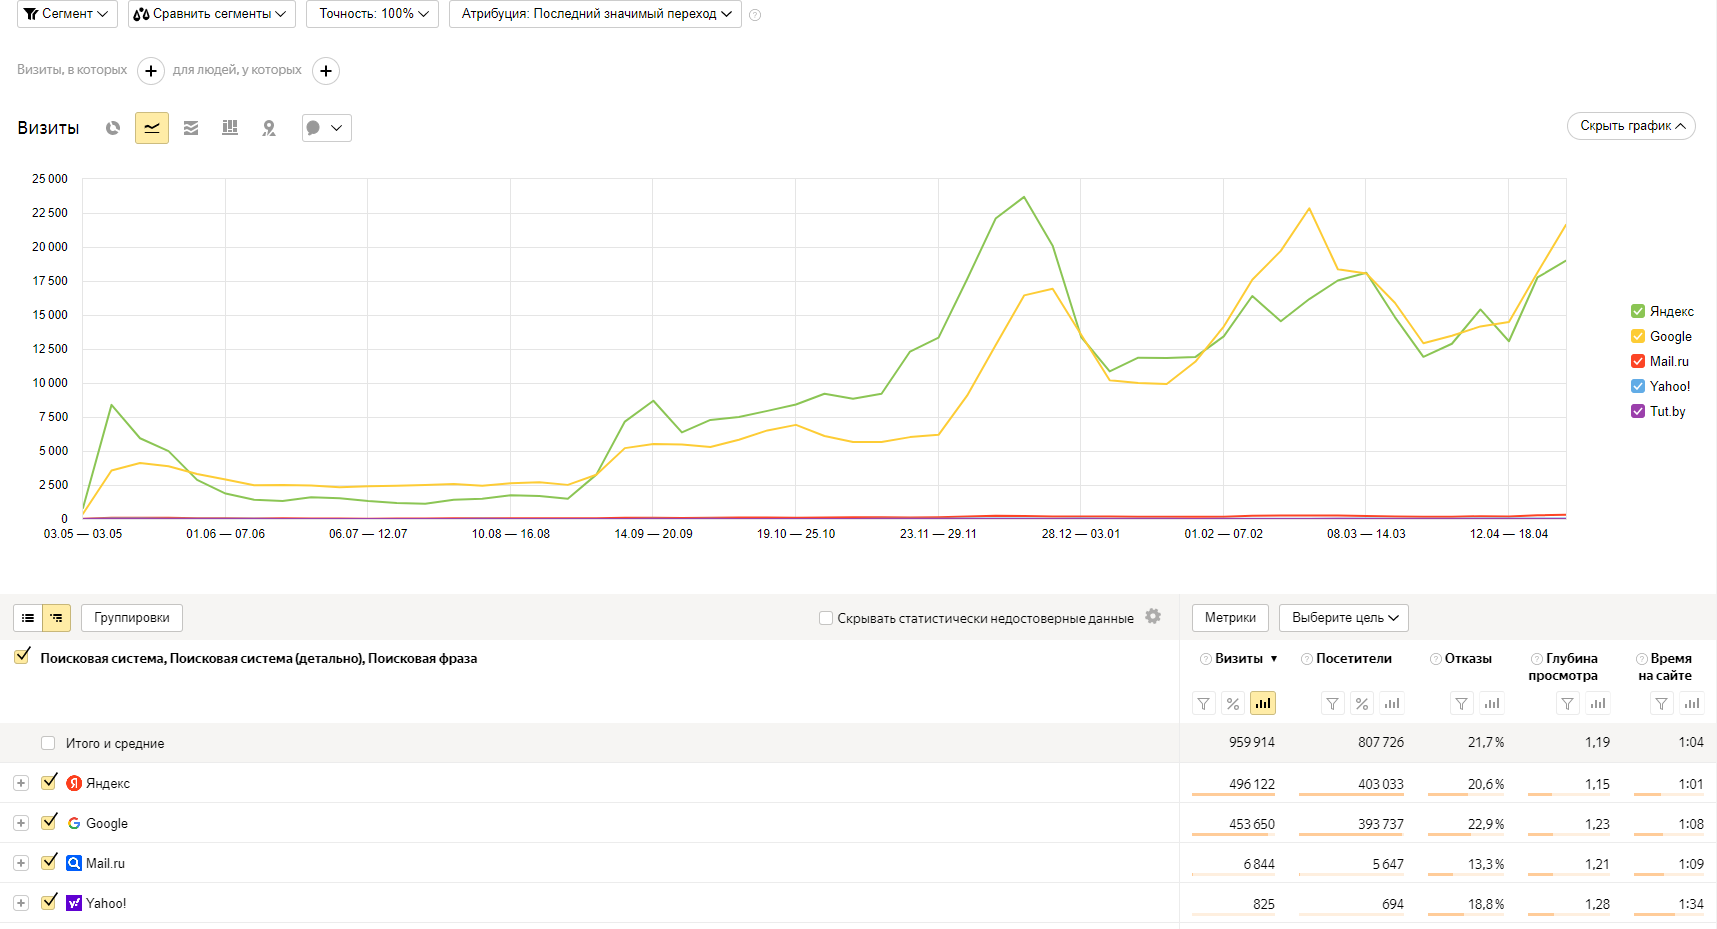This screenshot has width=1717, height=929.
Task: Open the Выберите цель goal dropdown
Action: click(1343, 618)
